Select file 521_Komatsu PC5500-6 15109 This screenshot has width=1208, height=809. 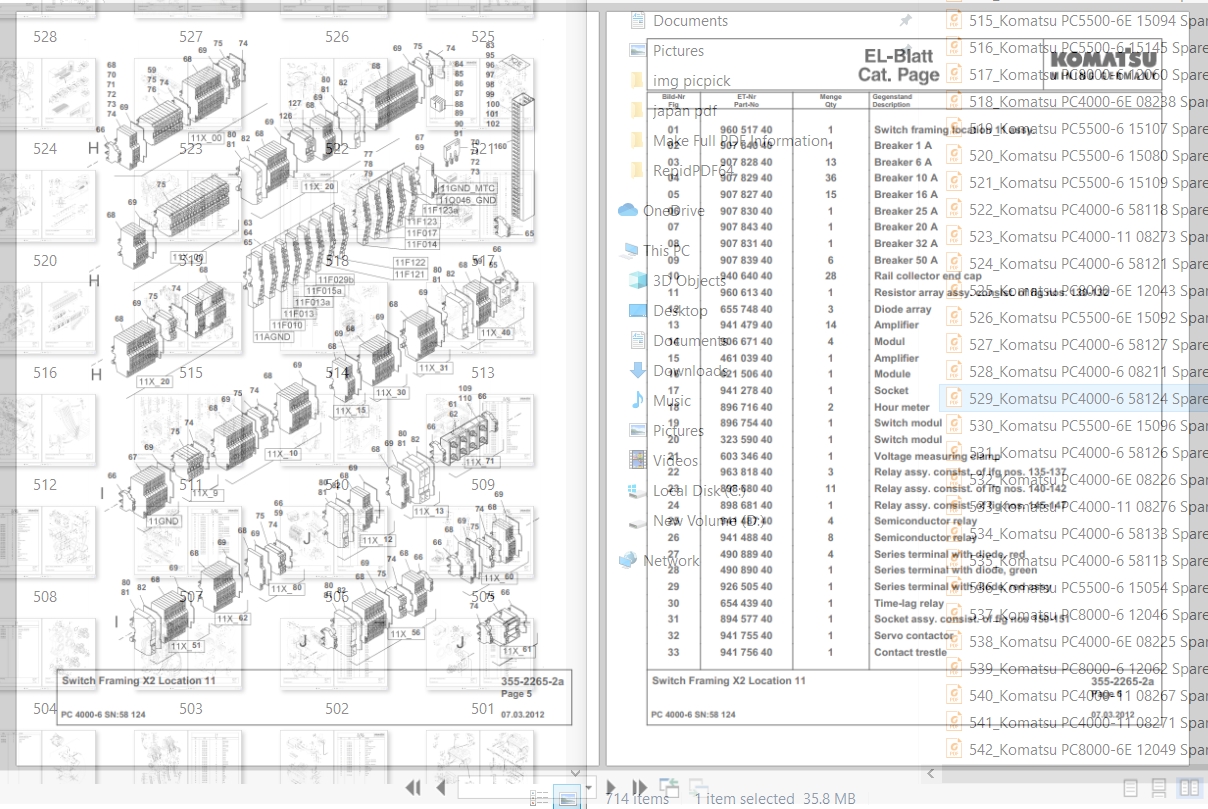click(1088, 182)
